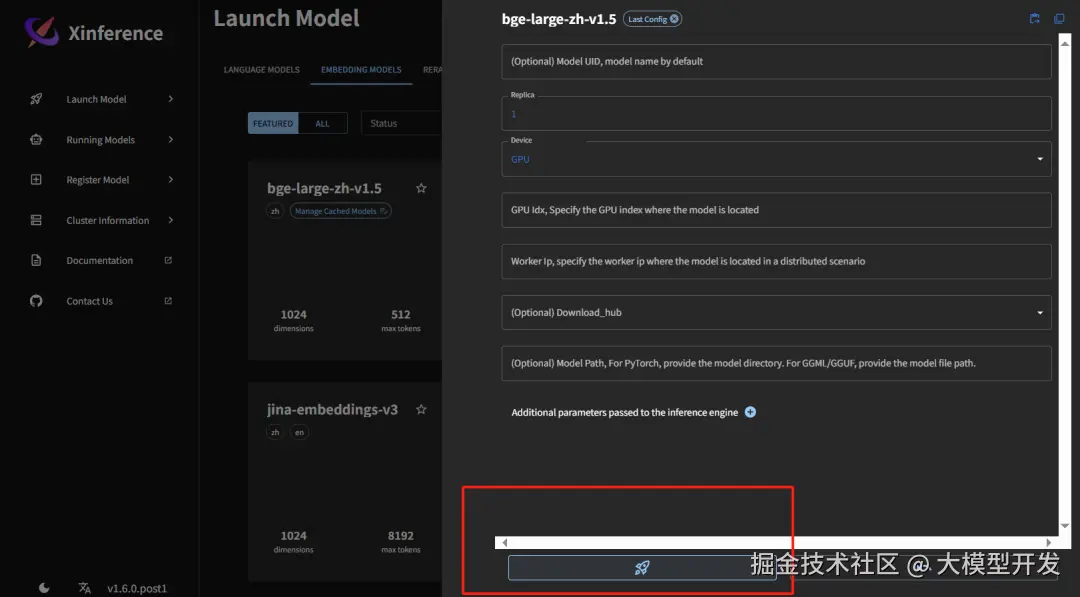
Task: Click the Worker Ip input field
Action: (776, 262)
